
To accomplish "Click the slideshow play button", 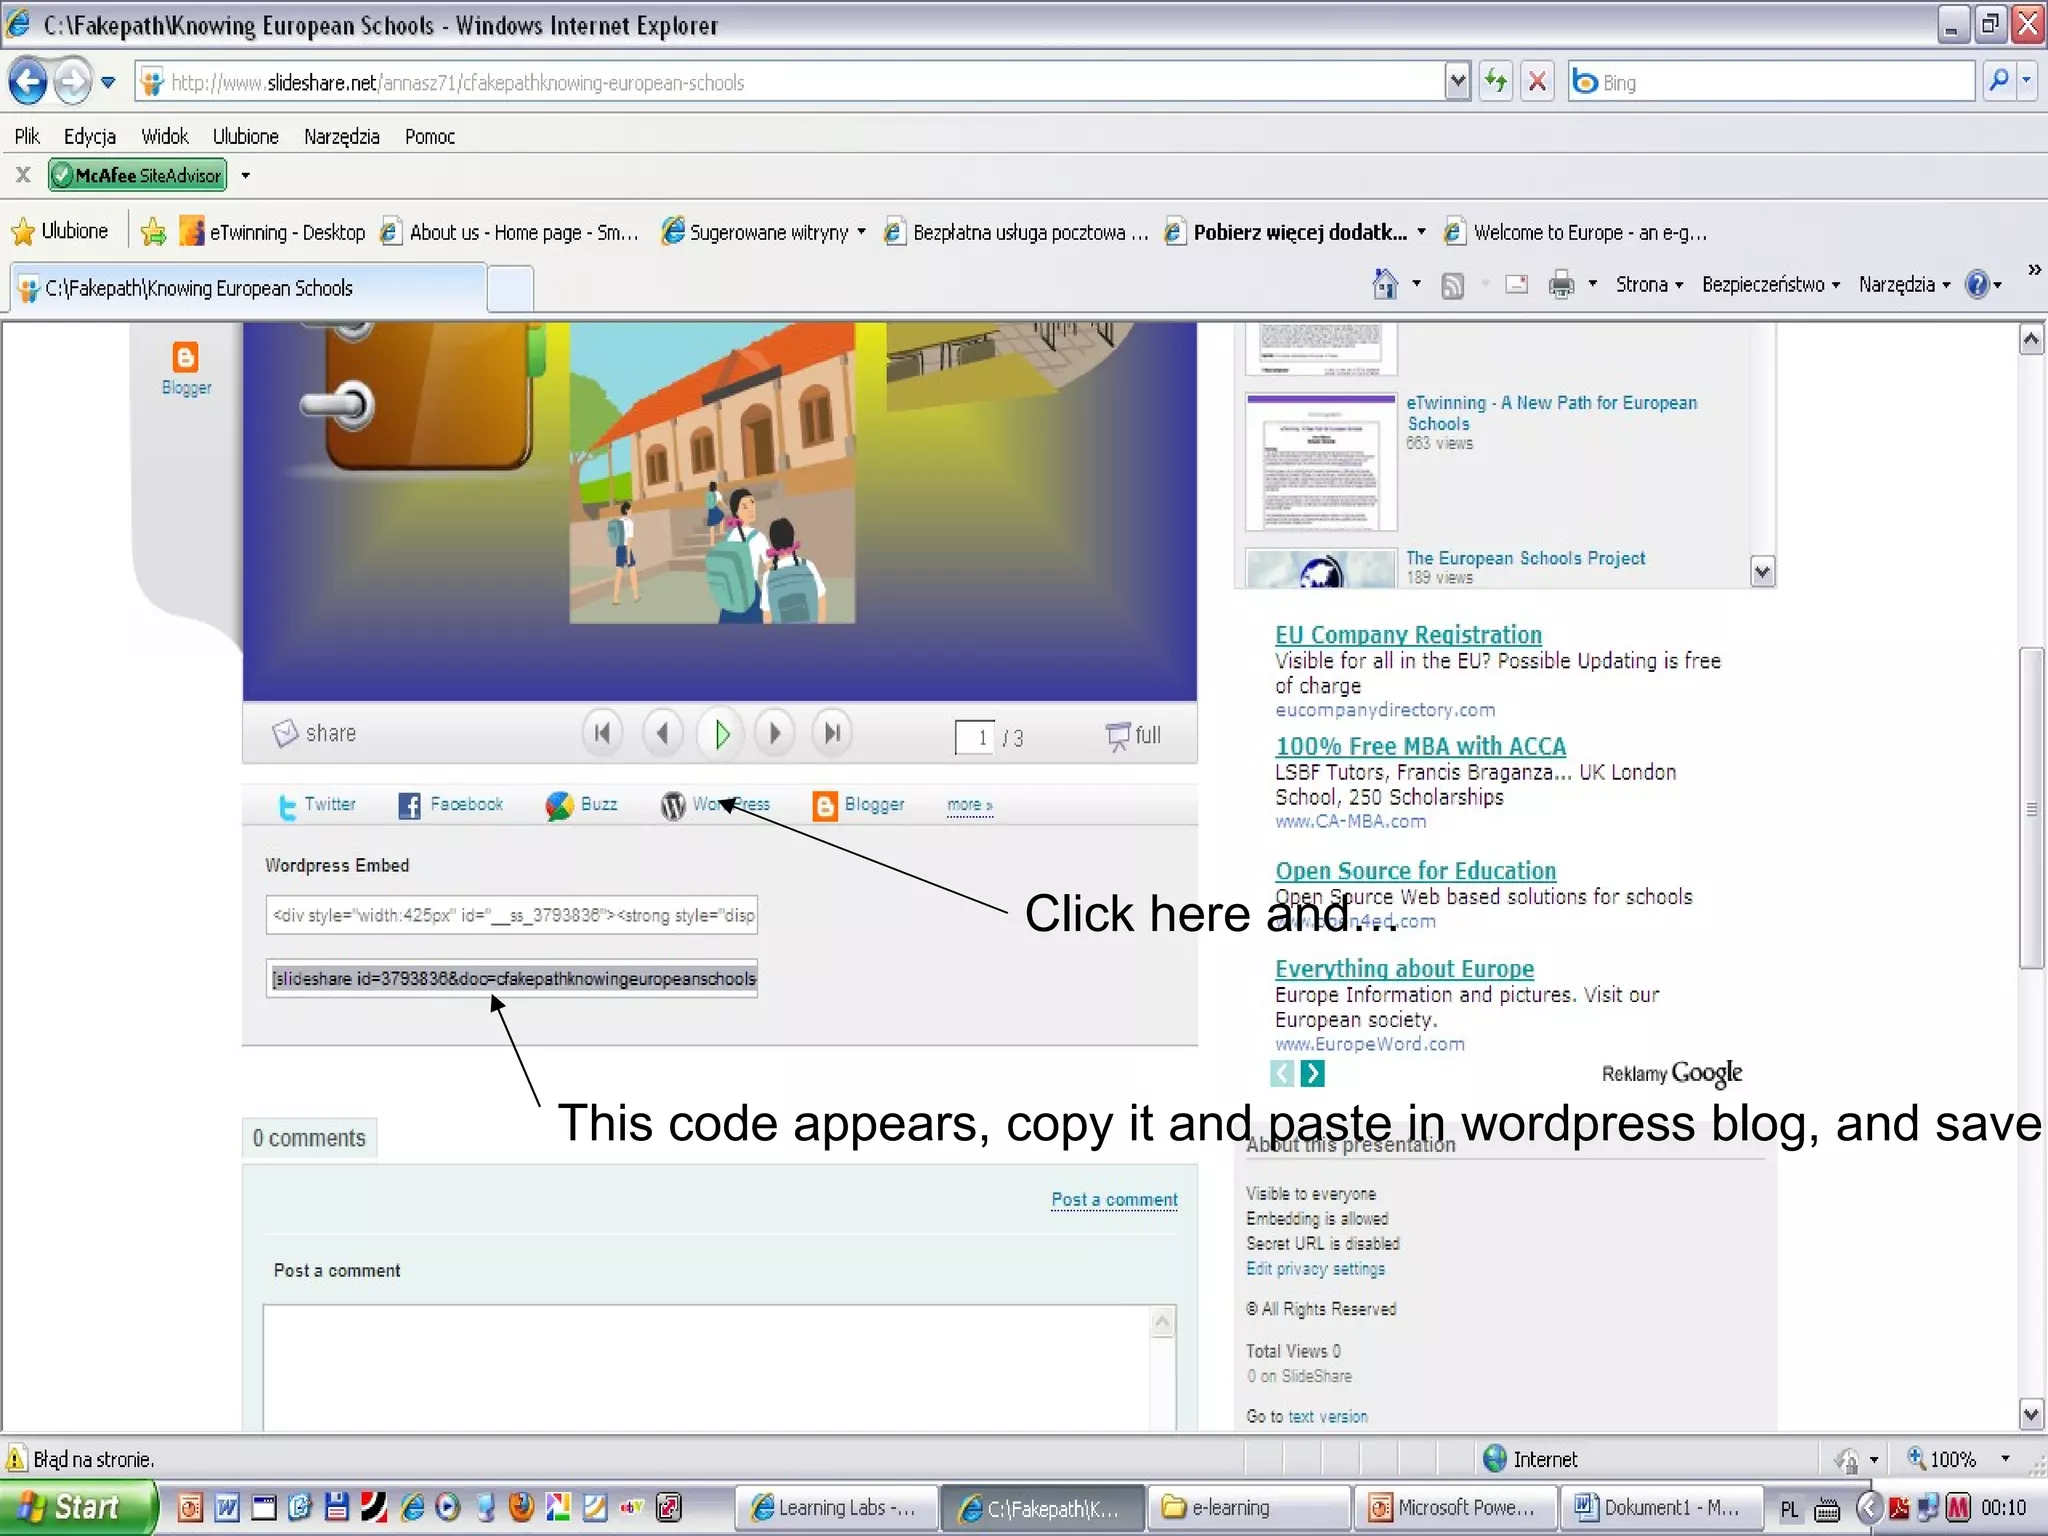I will [x=721, y=735].
